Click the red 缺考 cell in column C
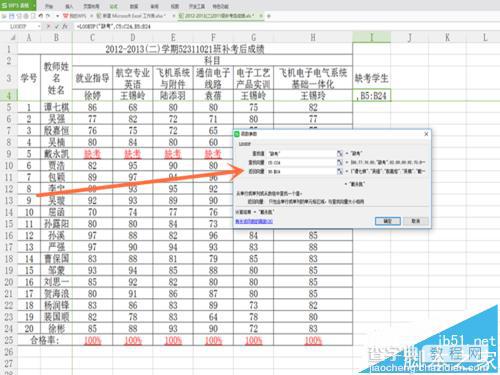Screen dimensions: 500x375 (x=92, y=154)
